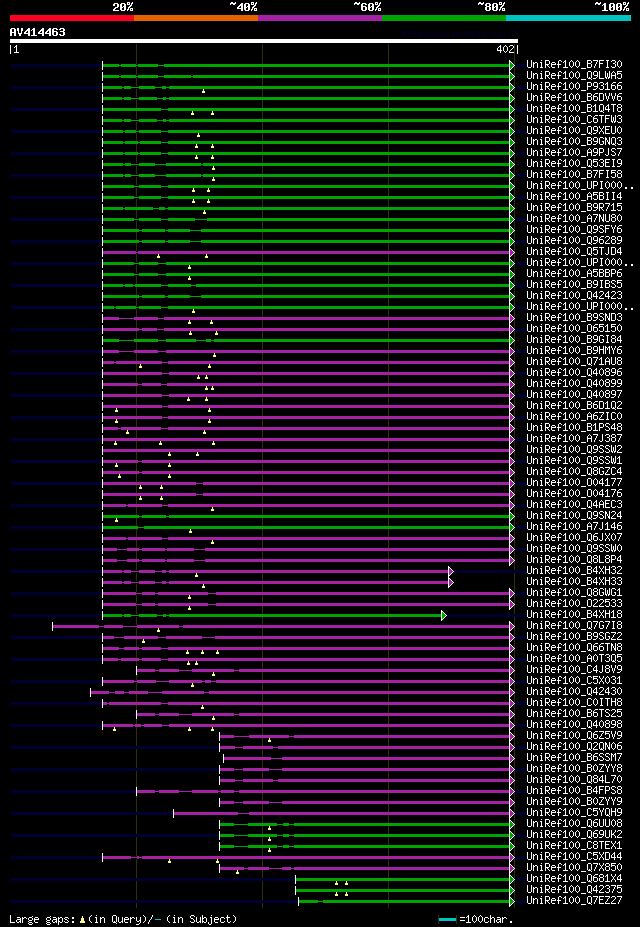This screenshot has height=927, width=640.
Task: Open hit UniRef100_B7FI30
Action: click(574, 64)
